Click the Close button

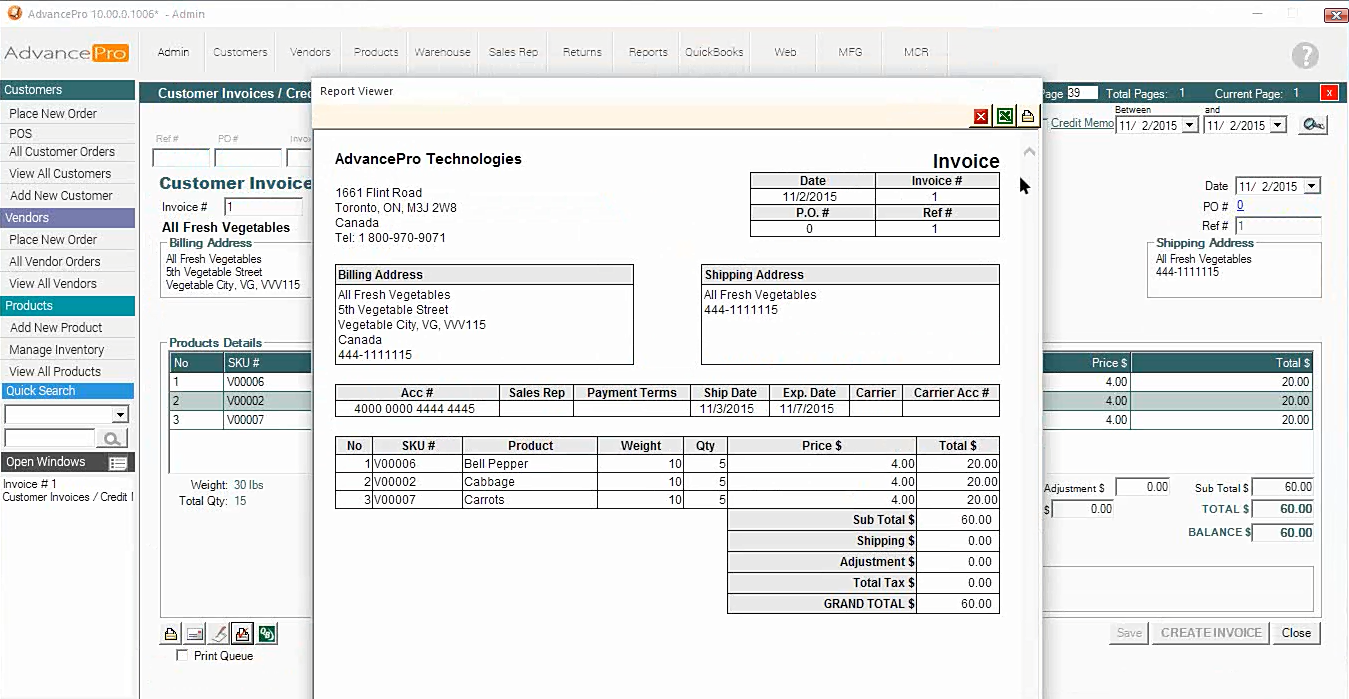tap(1296, 633)
